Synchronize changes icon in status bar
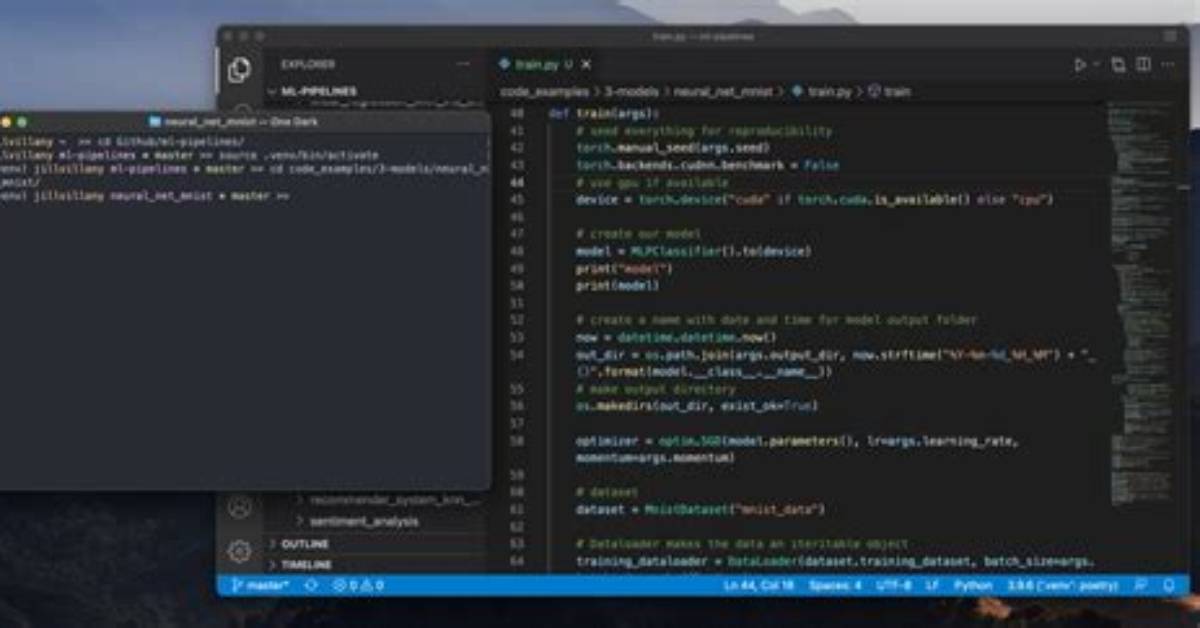1200x628 pixels. [x=311, y=585]
